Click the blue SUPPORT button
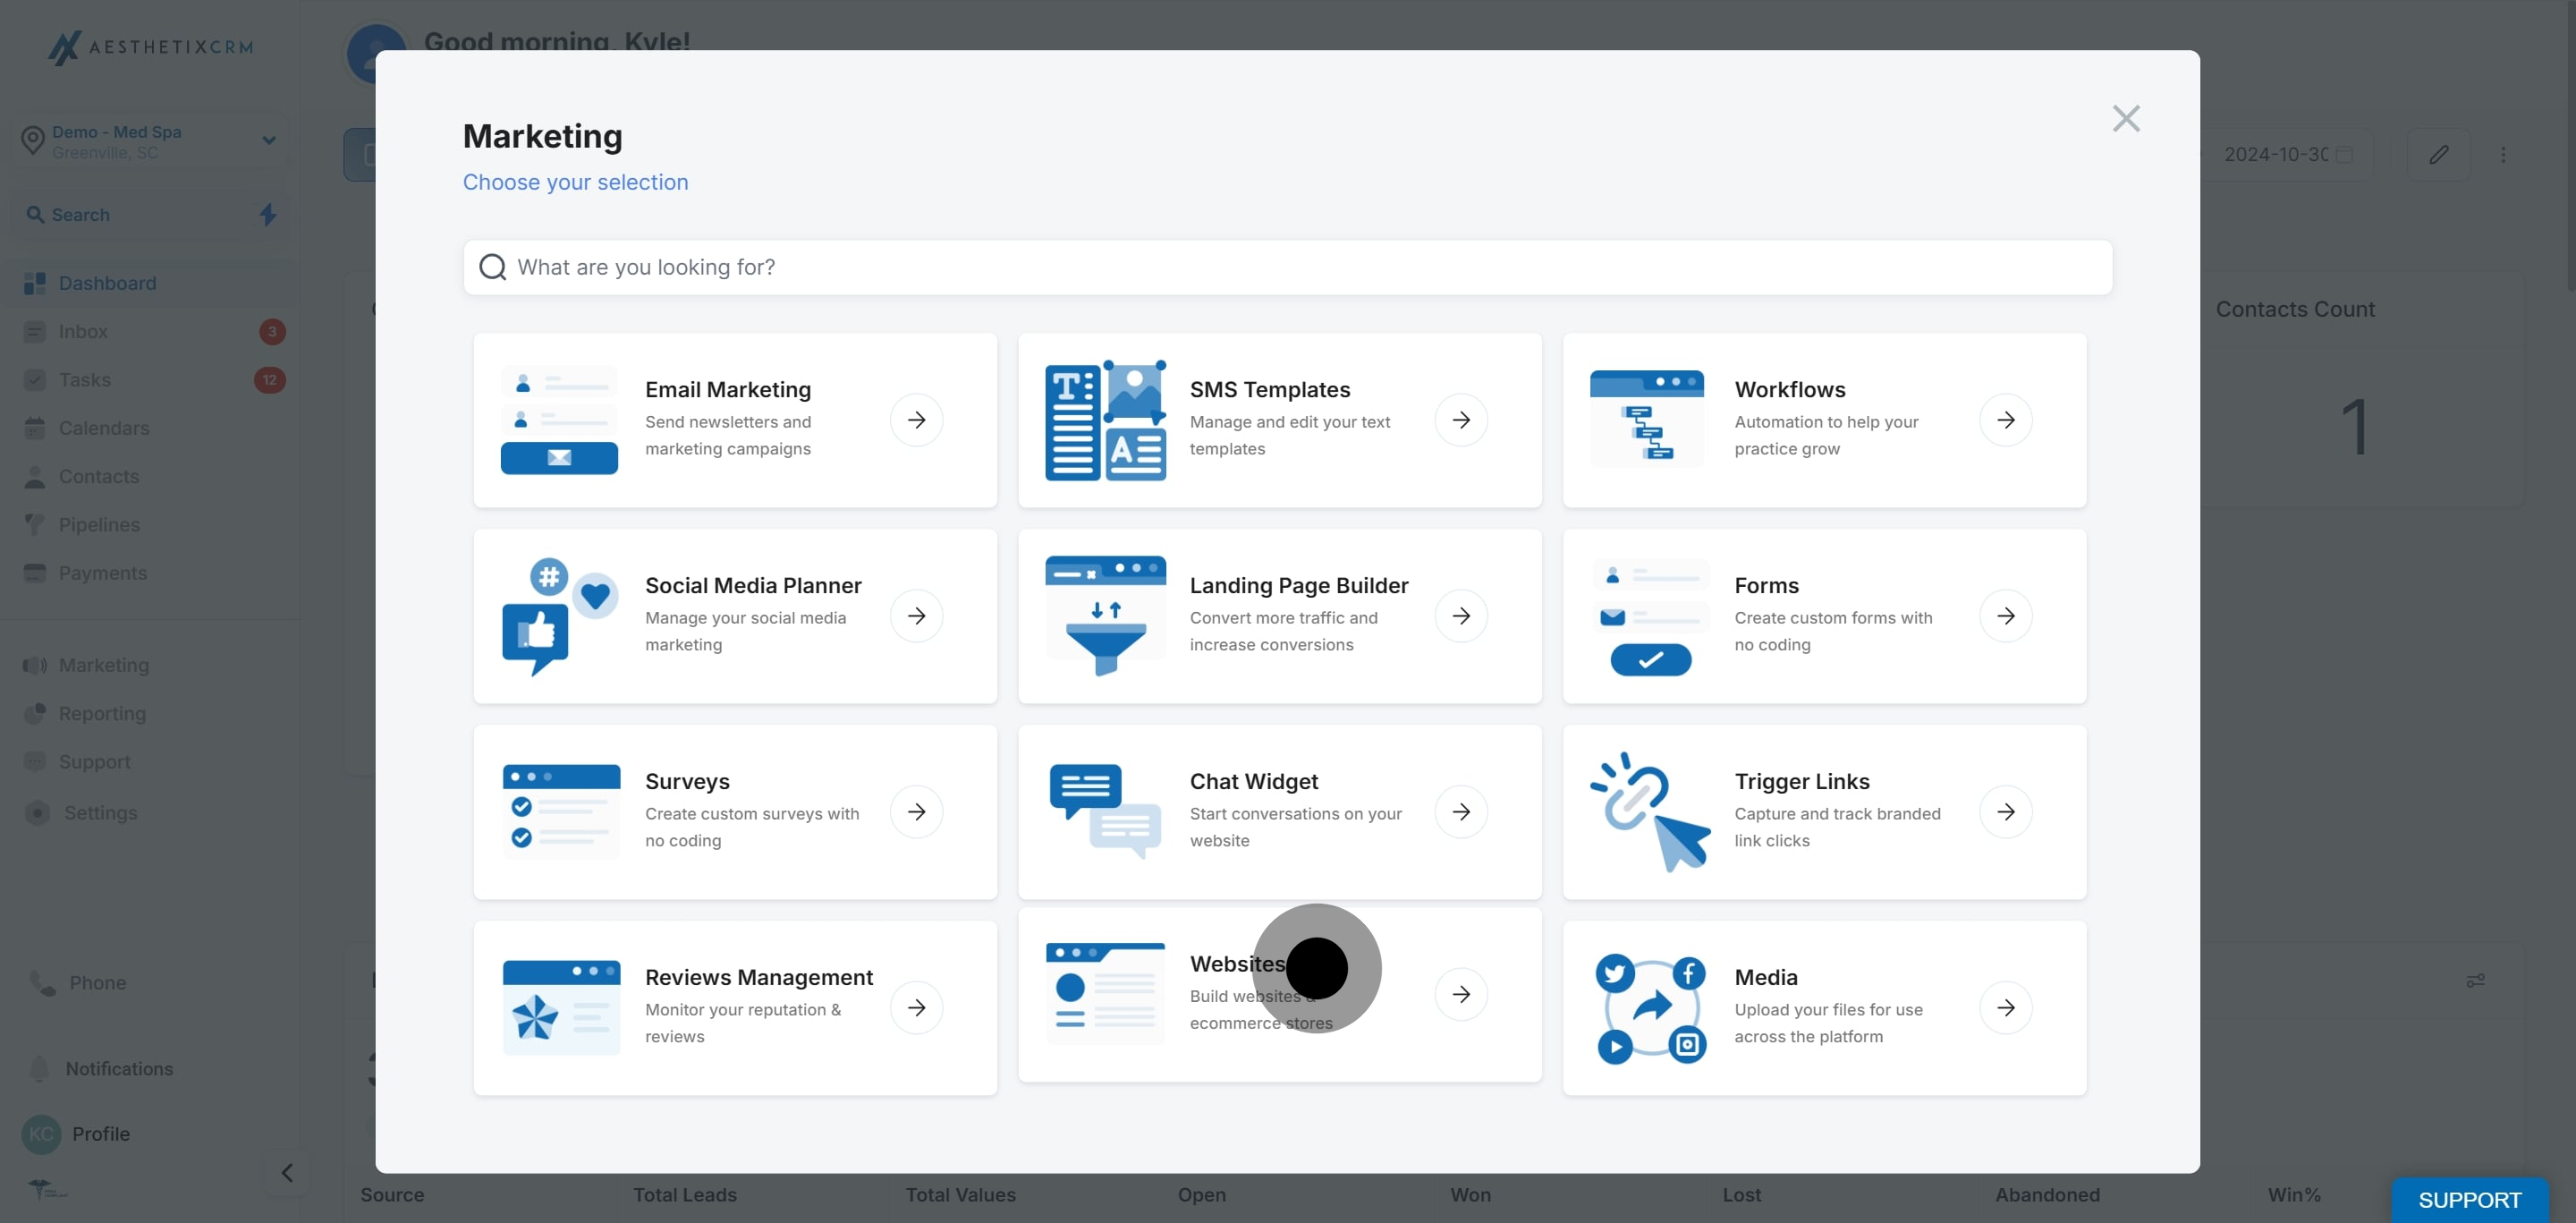The image size is (2576, 1223). (x=2469, y=1200)
